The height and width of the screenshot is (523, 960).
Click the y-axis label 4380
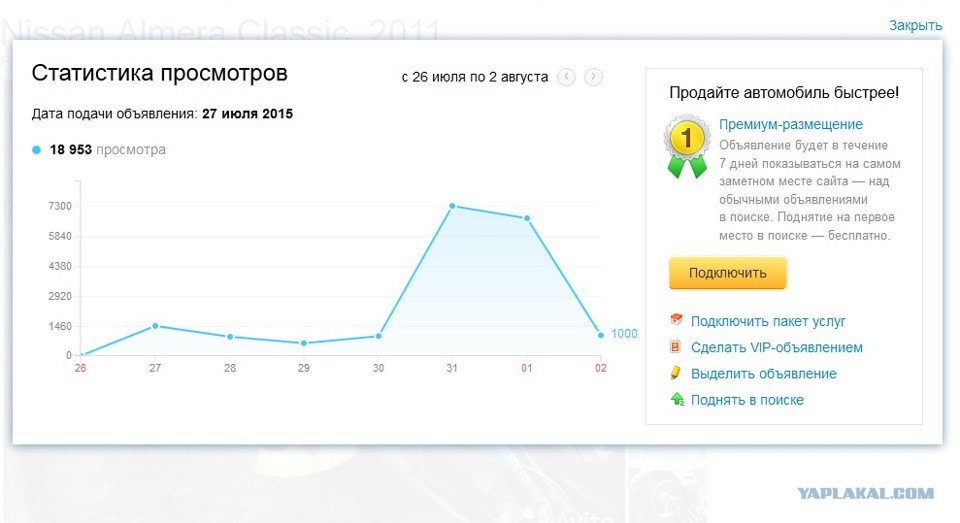(60, 266)
